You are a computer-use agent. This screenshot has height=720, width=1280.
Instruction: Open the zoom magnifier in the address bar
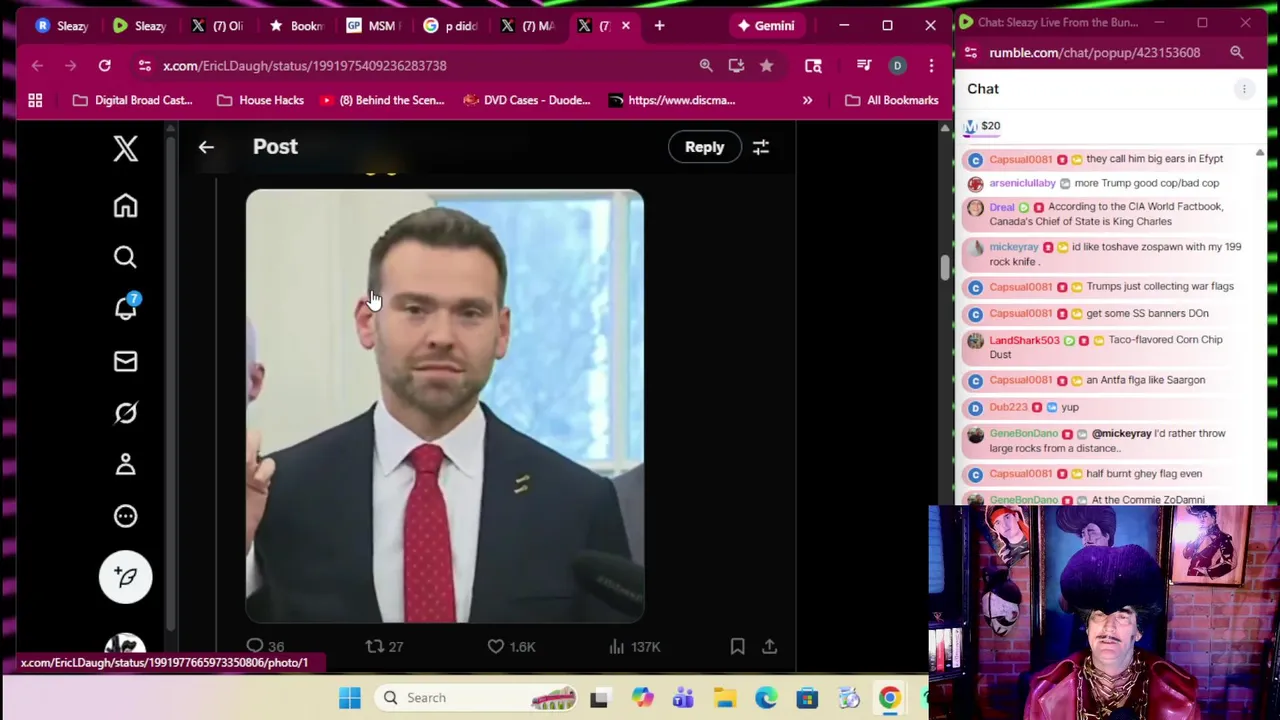click(706, 65)
